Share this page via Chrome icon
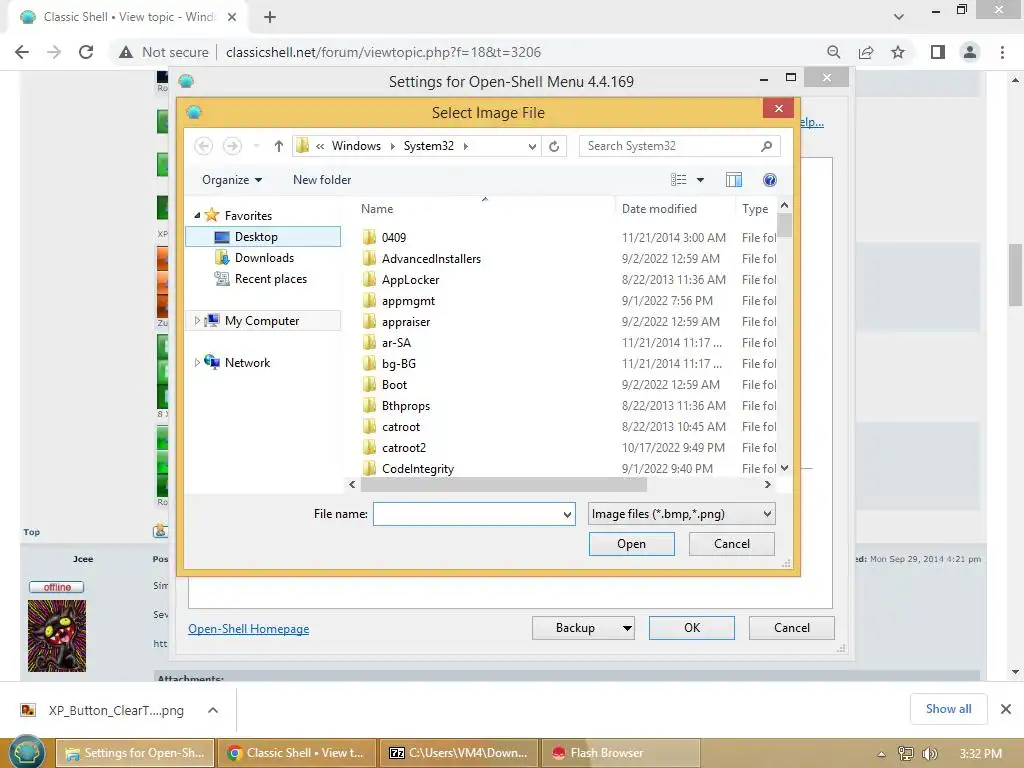The image size is (1024, 768). tap(866, 52)
